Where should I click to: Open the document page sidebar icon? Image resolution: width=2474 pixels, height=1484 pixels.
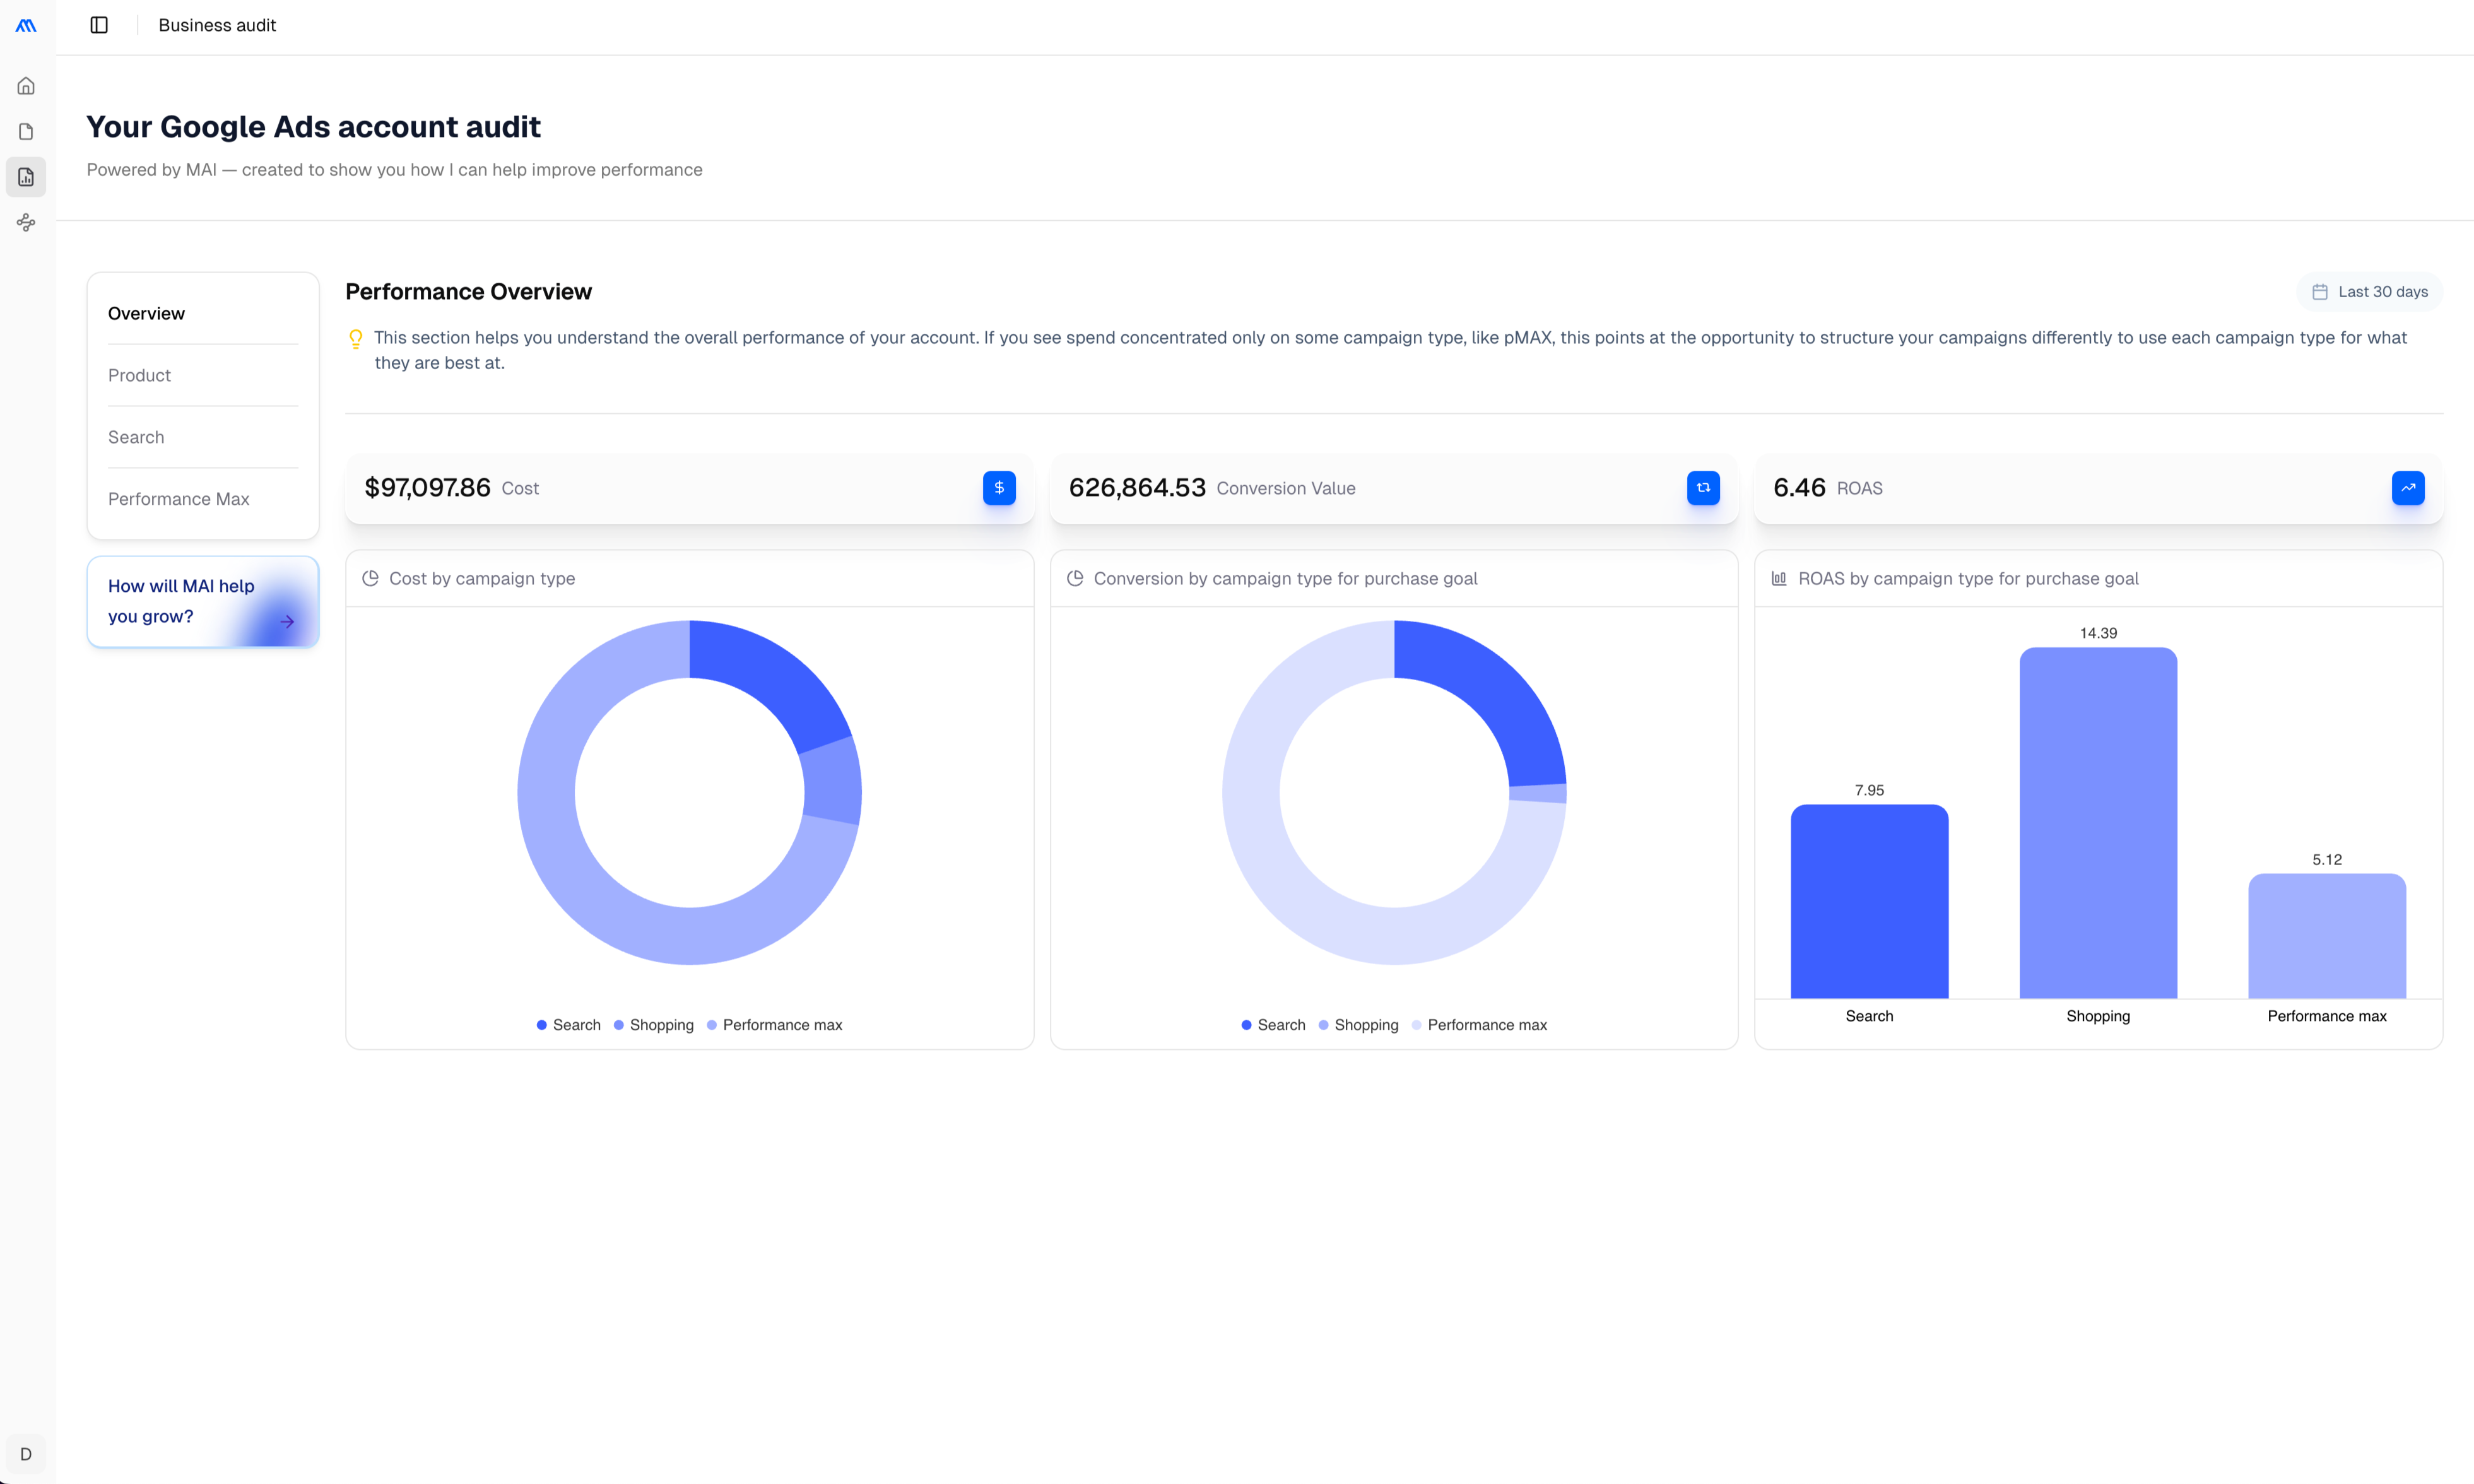(x=26, y=132)
